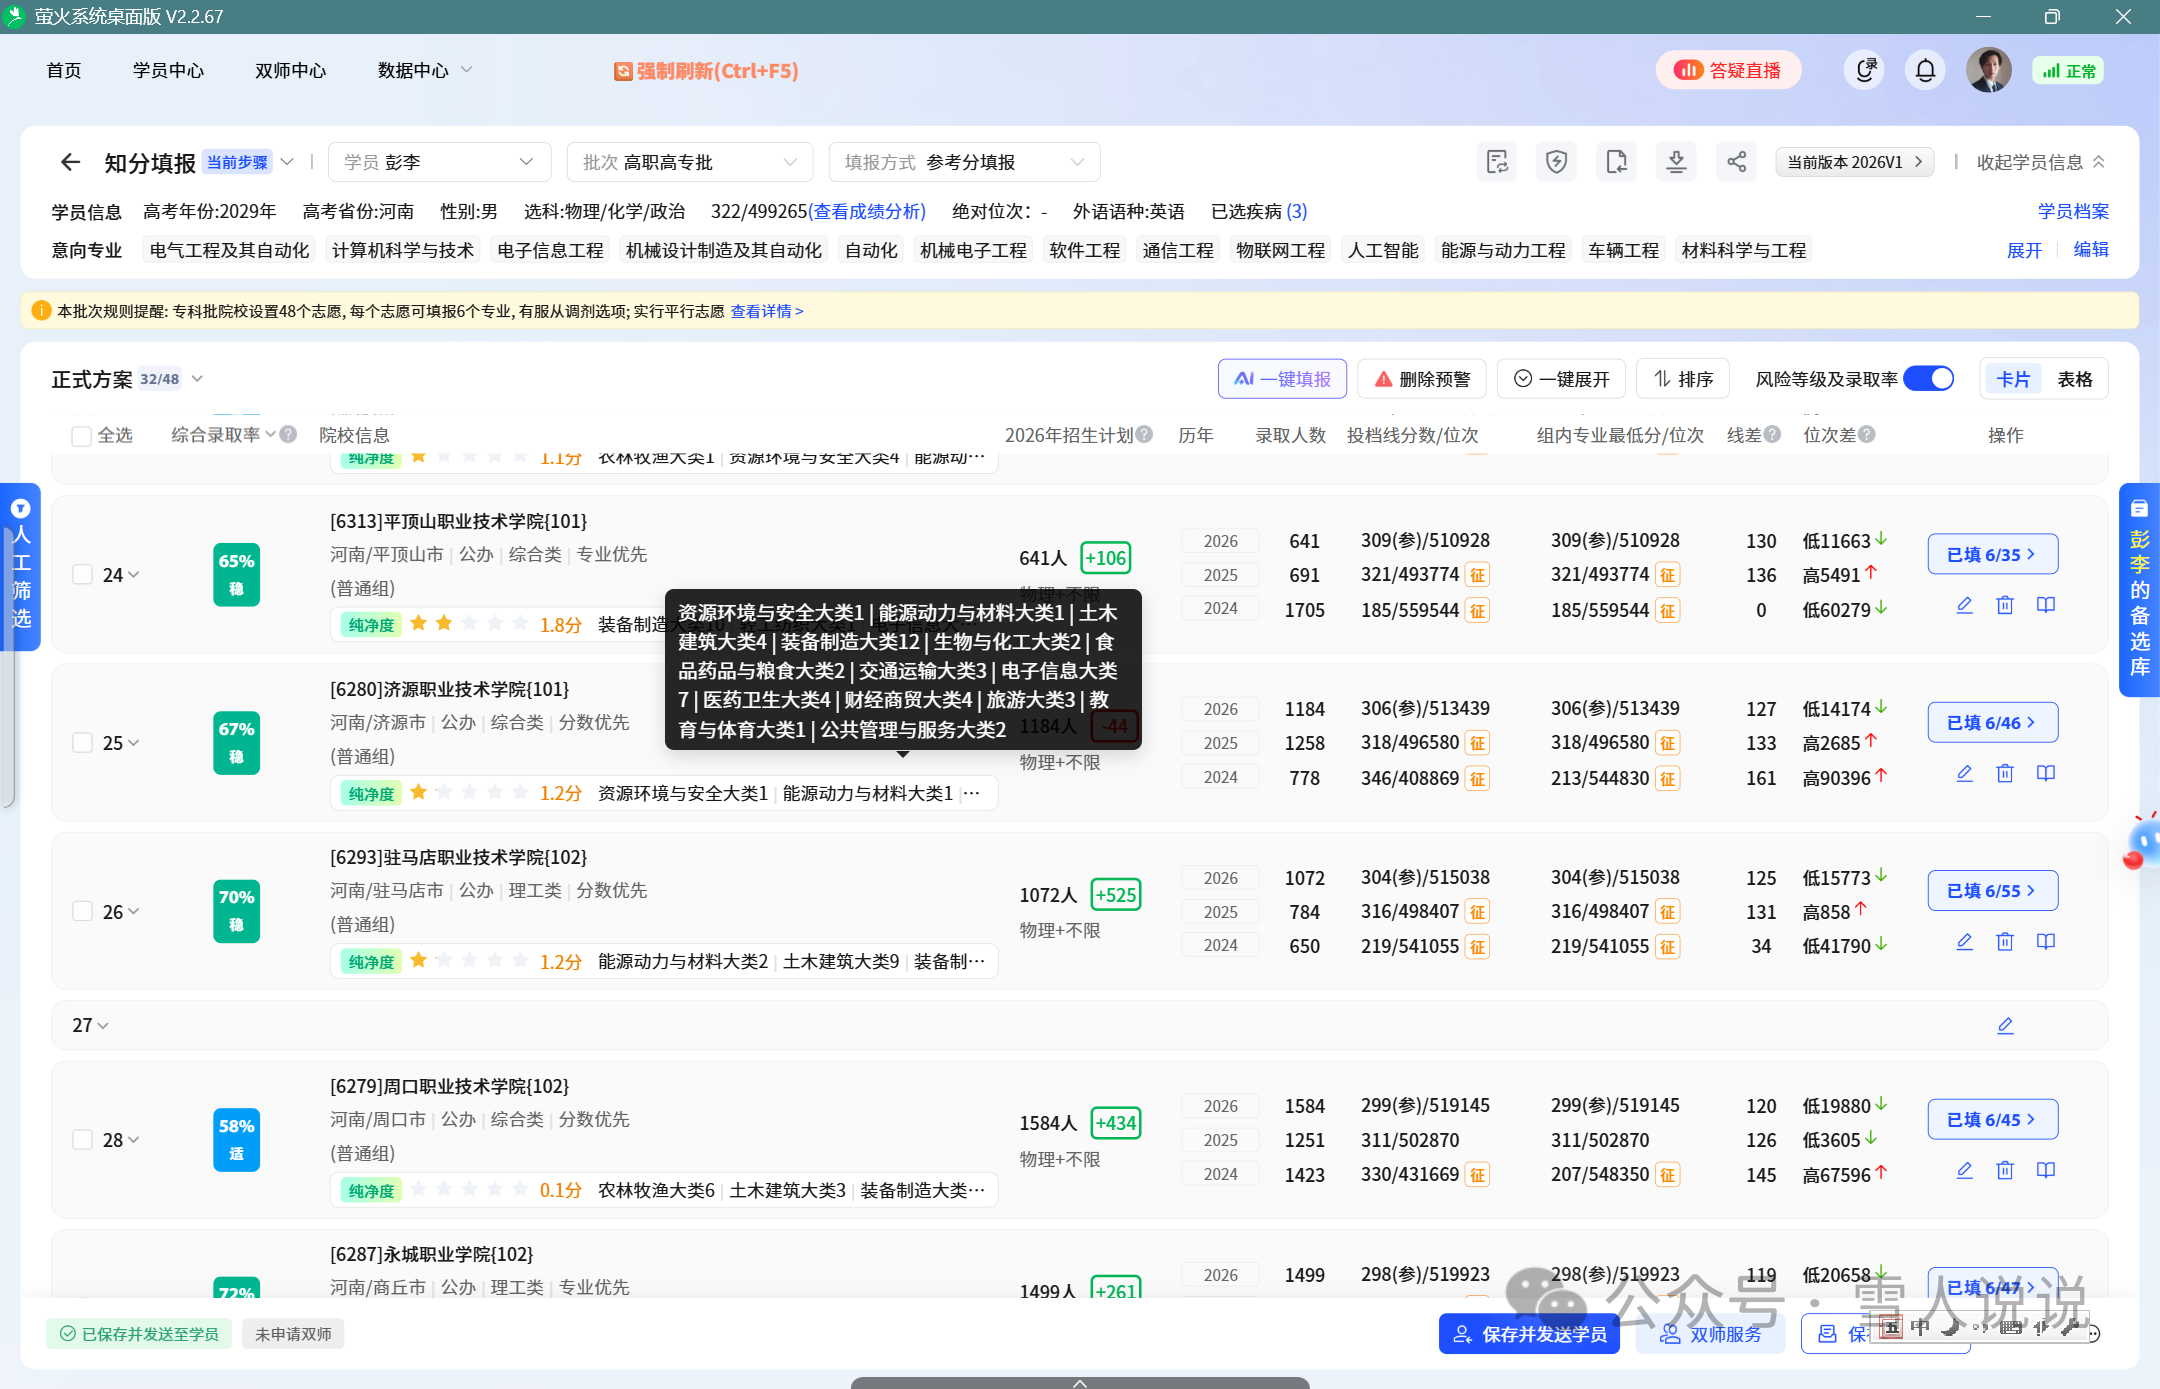Click the document export icon in toolbar
Viewport: 2160px width, 1389px height.
pos(1617,162)
